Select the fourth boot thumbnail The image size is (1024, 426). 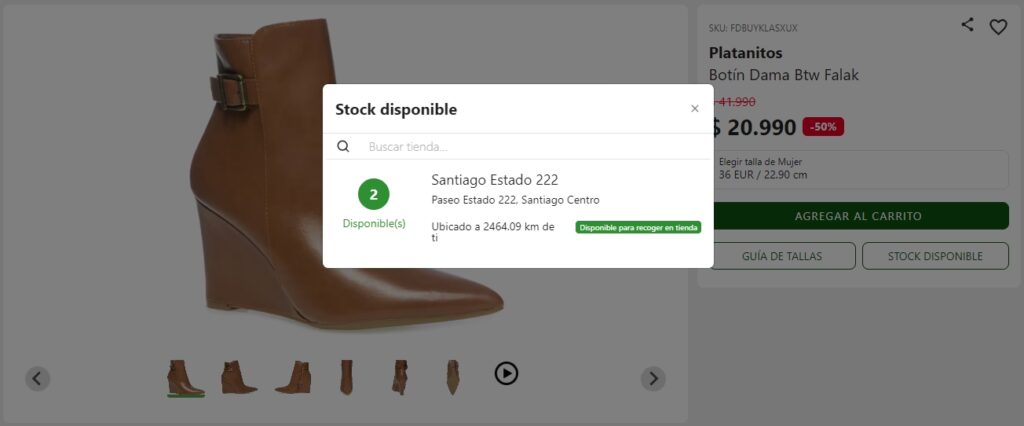(x=347, y=377)
